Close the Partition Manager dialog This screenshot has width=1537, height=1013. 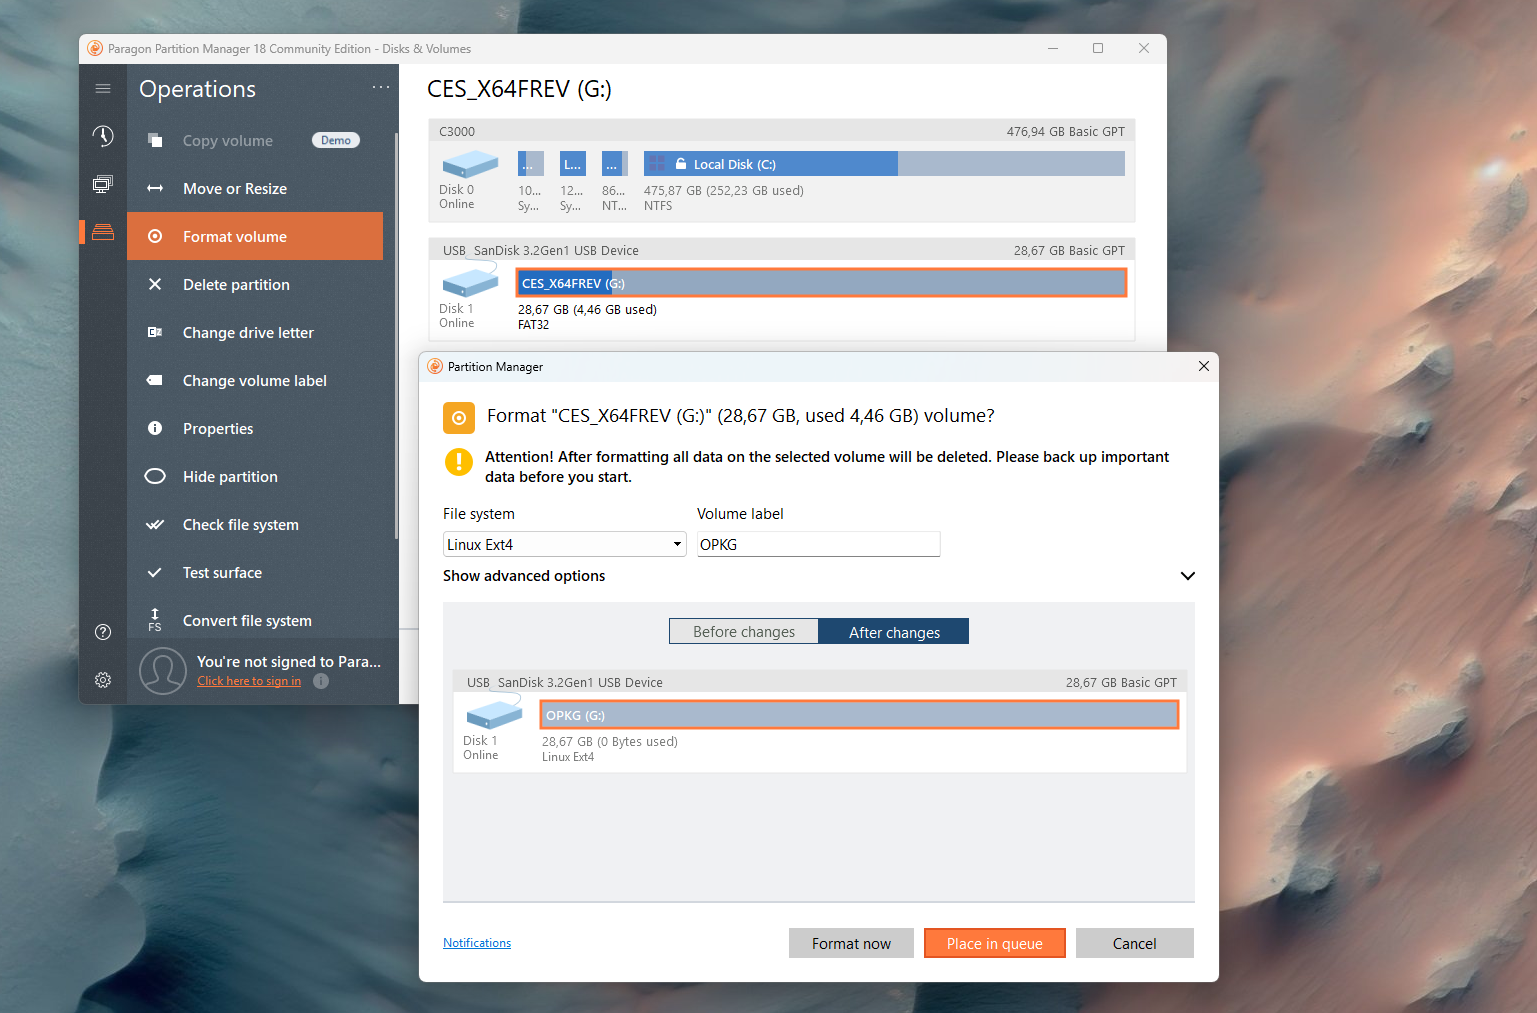coord(1204,366)
